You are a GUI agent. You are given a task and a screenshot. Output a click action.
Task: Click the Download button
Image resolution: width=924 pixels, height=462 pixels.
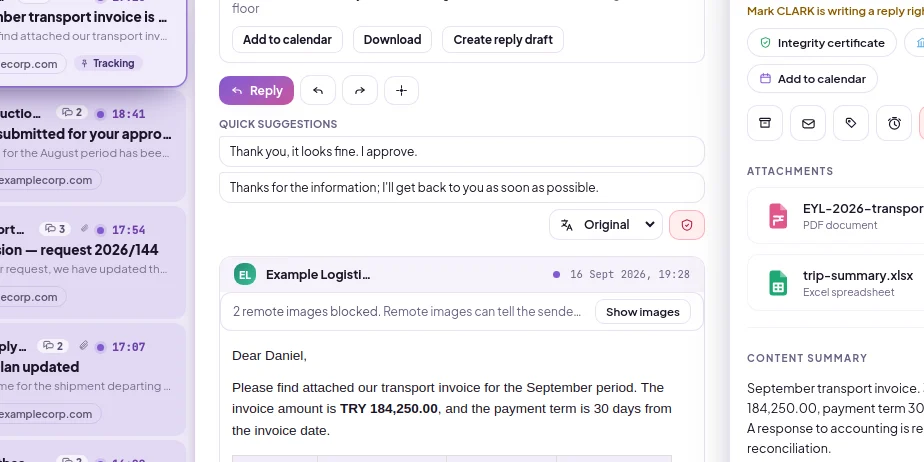[392, 39]
